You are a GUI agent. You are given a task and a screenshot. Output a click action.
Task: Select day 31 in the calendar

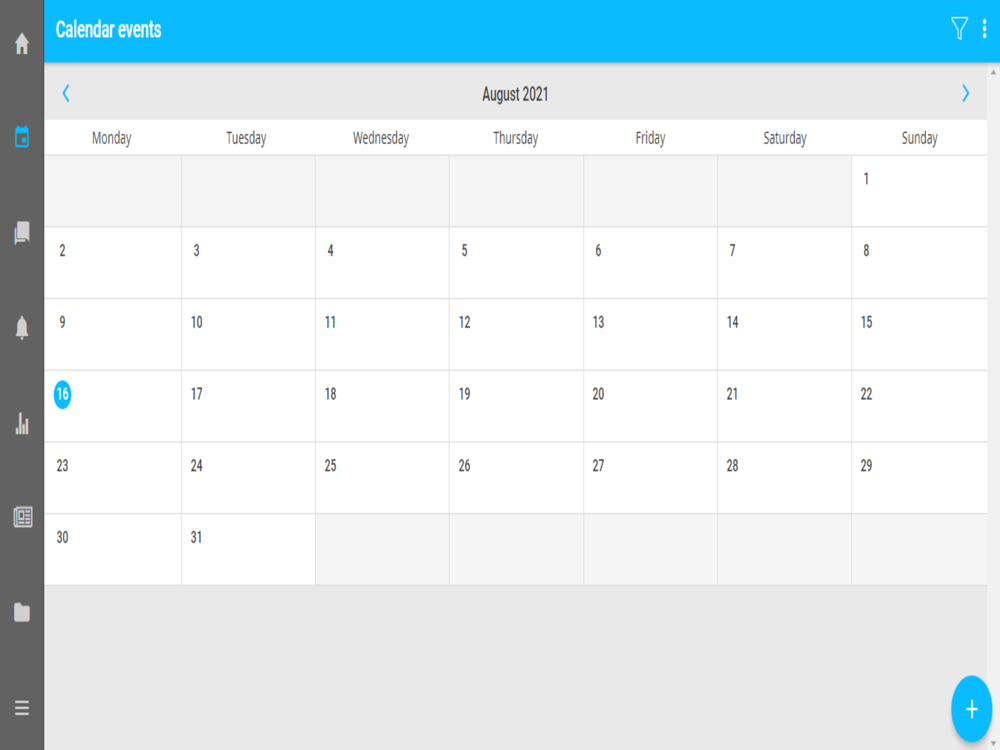pos(248,550)
